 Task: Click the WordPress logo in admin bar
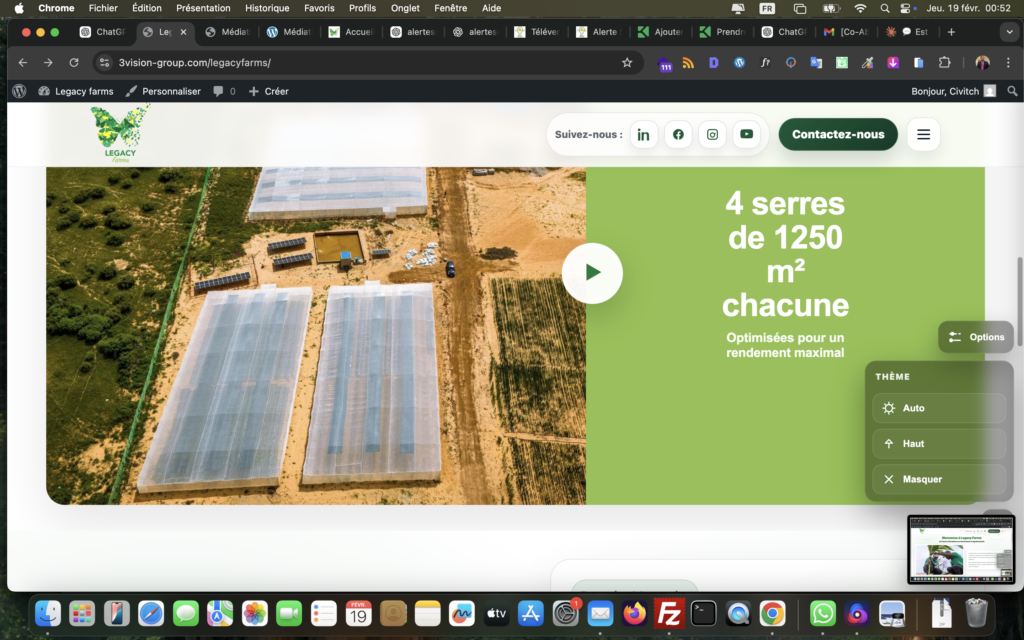[19, 91]
